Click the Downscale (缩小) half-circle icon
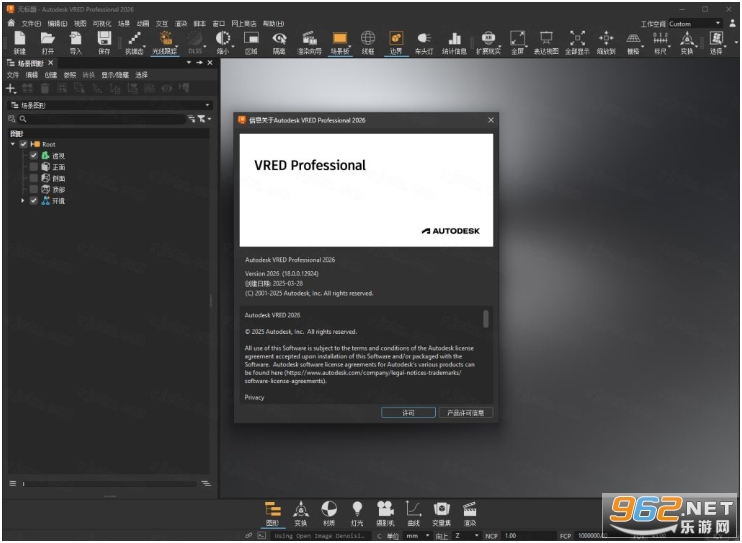The height and width of the screenshot is (543, 742). click(x=223, y=39)
